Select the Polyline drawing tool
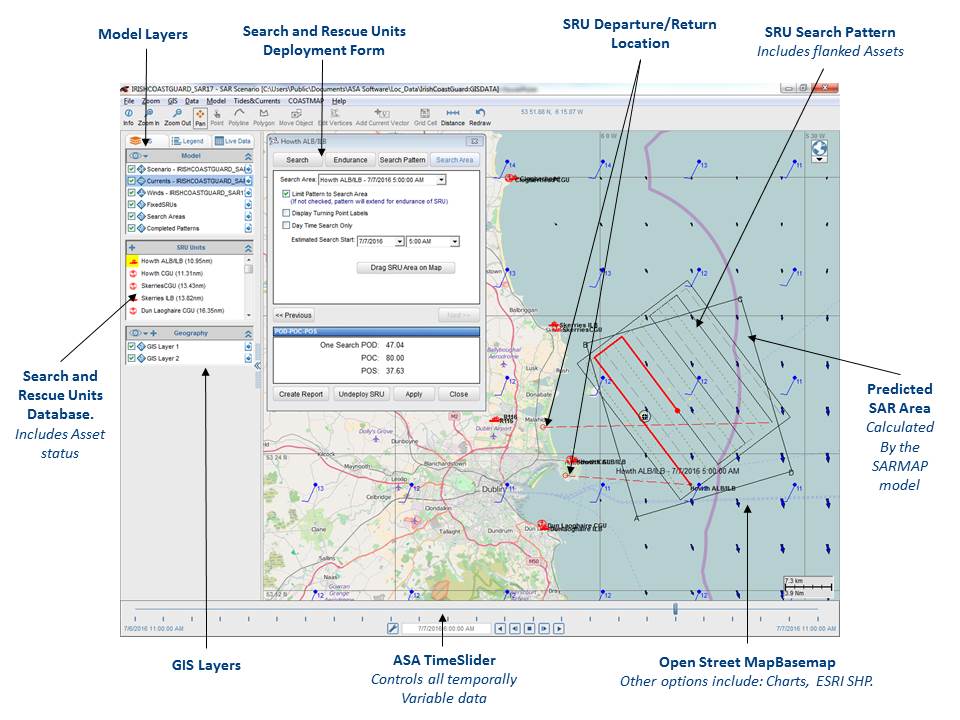 (239, 118)
